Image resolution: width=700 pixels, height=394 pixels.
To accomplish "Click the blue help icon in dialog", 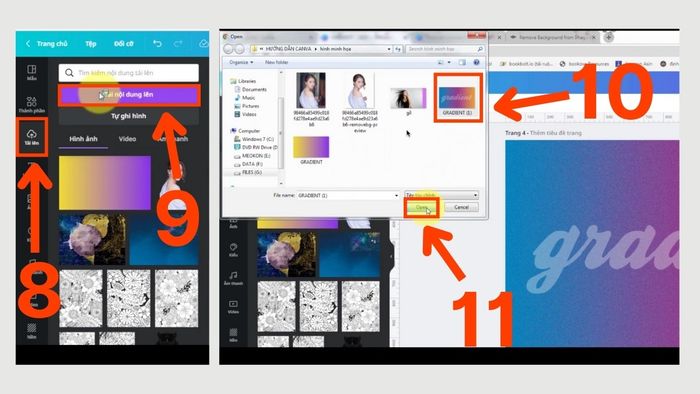I will tap(476, 62).
